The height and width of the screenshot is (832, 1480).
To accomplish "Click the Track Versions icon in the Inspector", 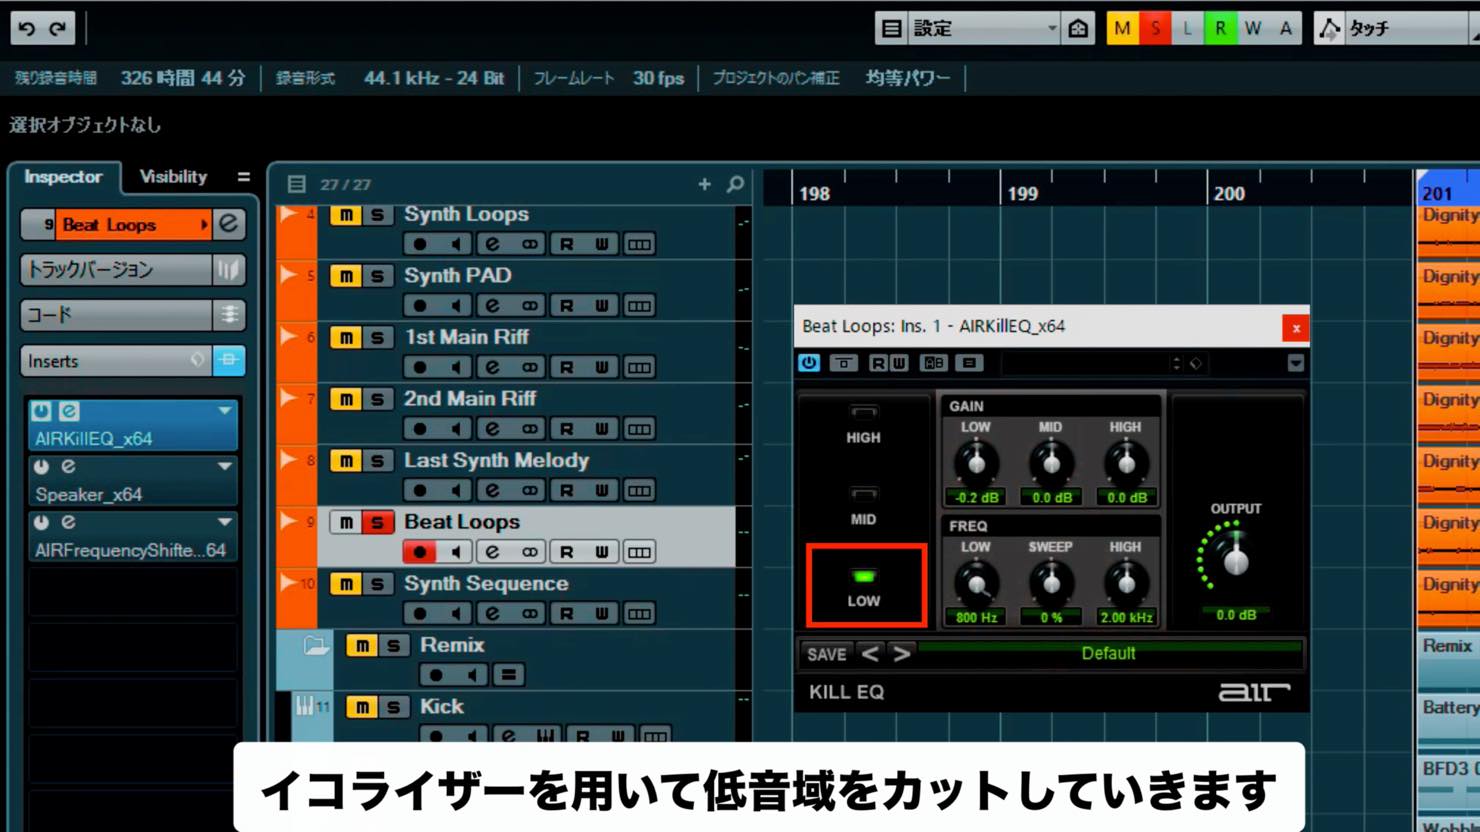I will tap(228, 269).
